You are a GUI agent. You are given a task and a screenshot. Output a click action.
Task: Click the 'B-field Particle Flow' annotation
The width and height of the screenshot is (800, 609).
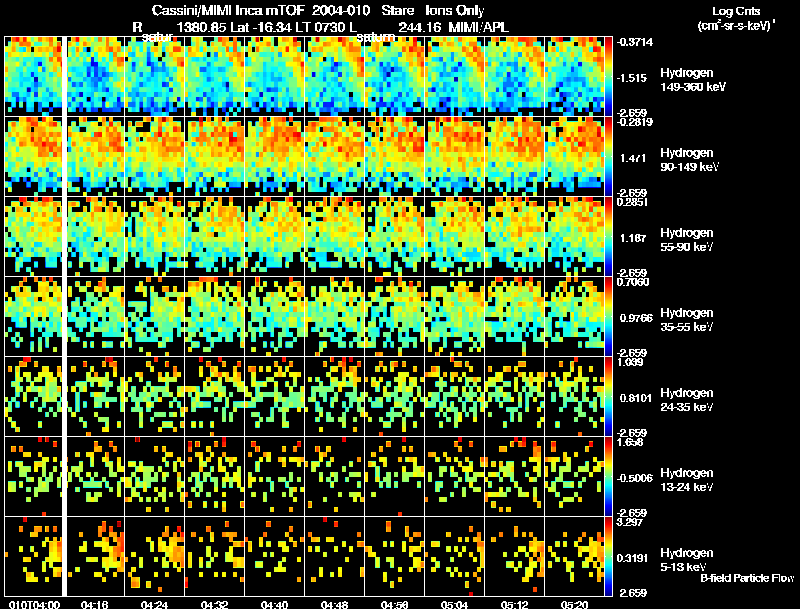[747, 578]
